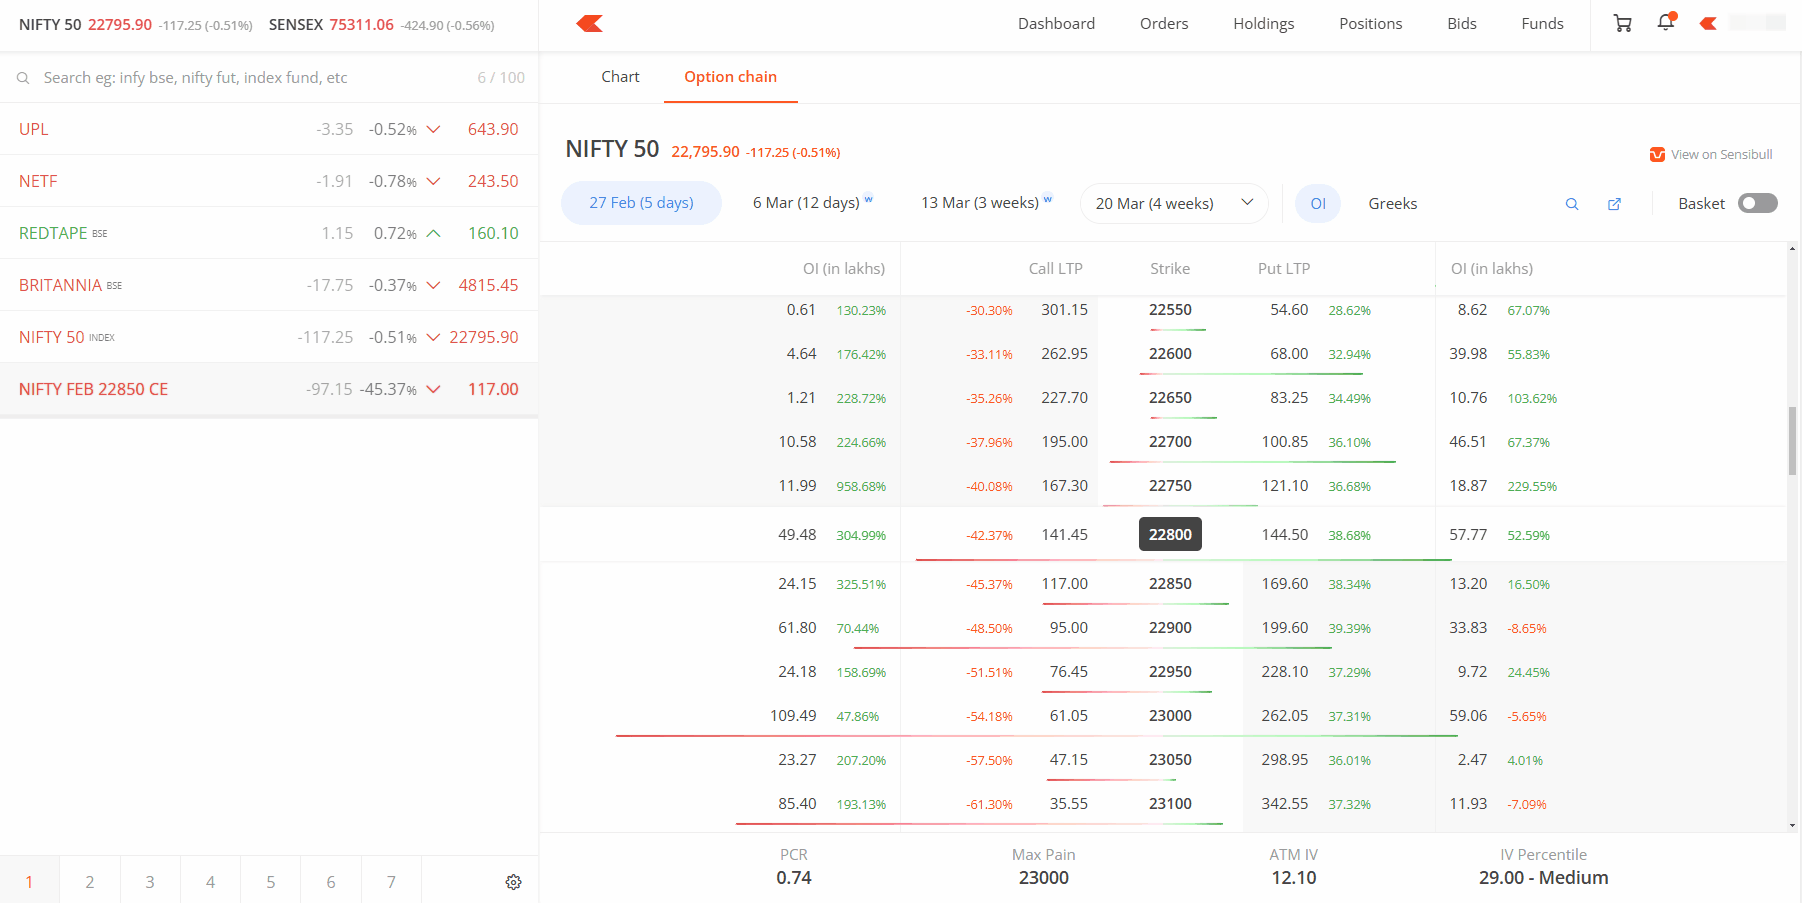Select BRITANNIA in the watchlist
The image size is (1802, 903).
pos(269,285)
